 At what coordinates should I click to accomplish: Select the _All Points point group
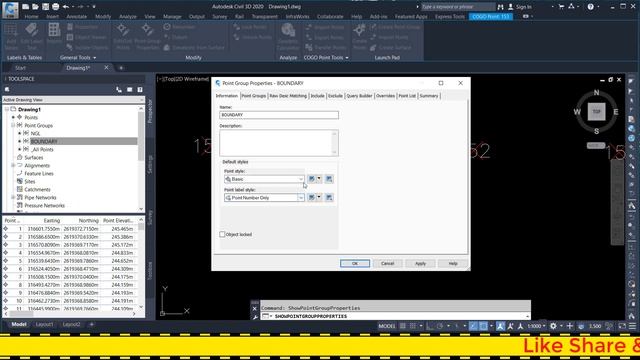coord(42,149)
